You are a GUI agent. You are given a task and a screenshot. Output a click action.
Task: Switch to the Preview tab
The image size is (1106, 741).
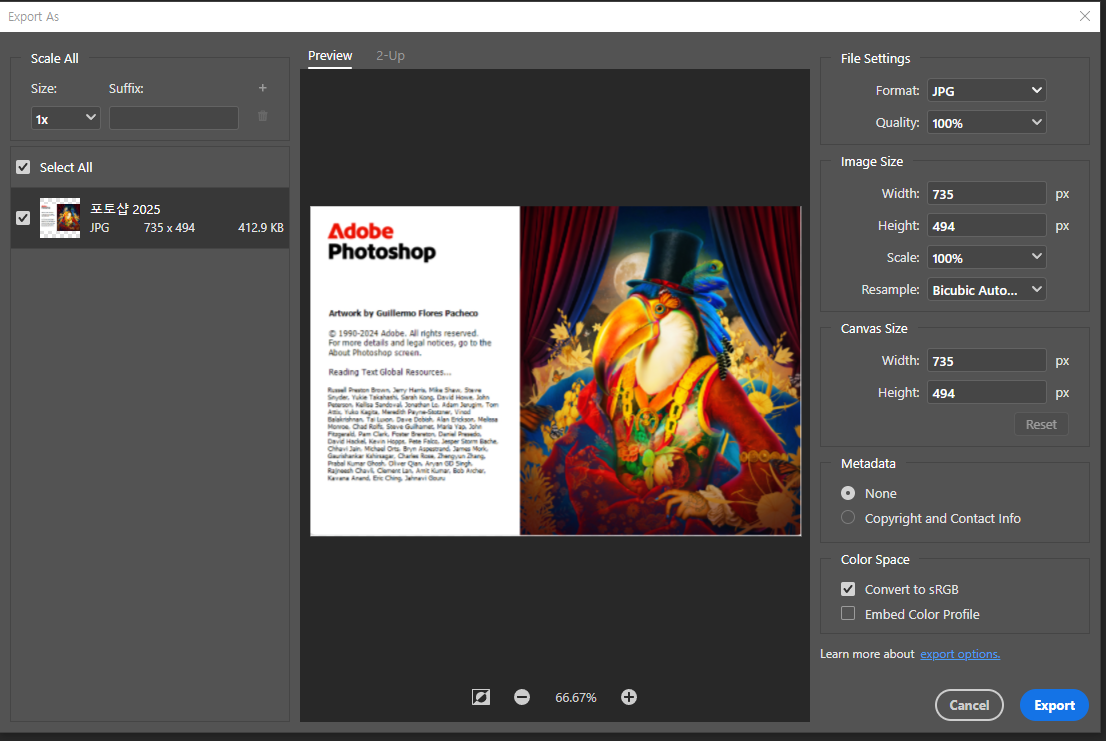pyautogui.click(x=330, y=56)
